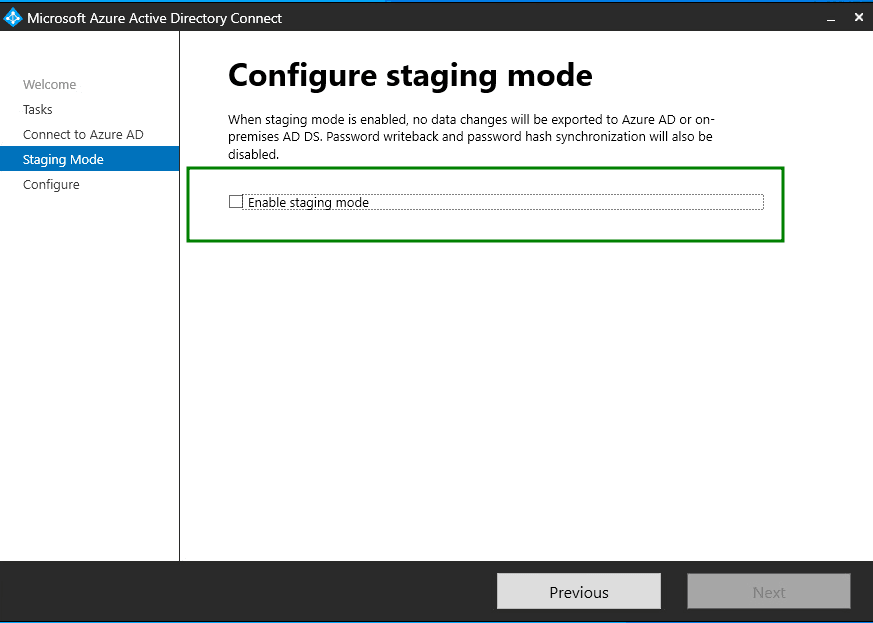
Task: Go to the Welcome step in sidebar
Action: pos(50,85)
